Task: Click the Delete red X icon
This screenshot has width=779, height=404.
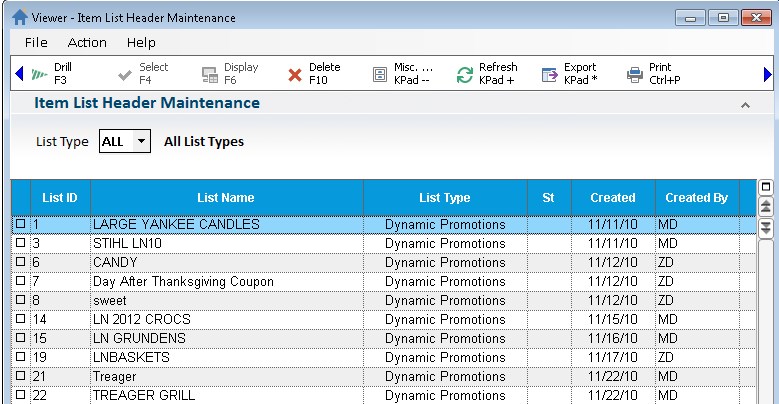Action: click(295, 74)
